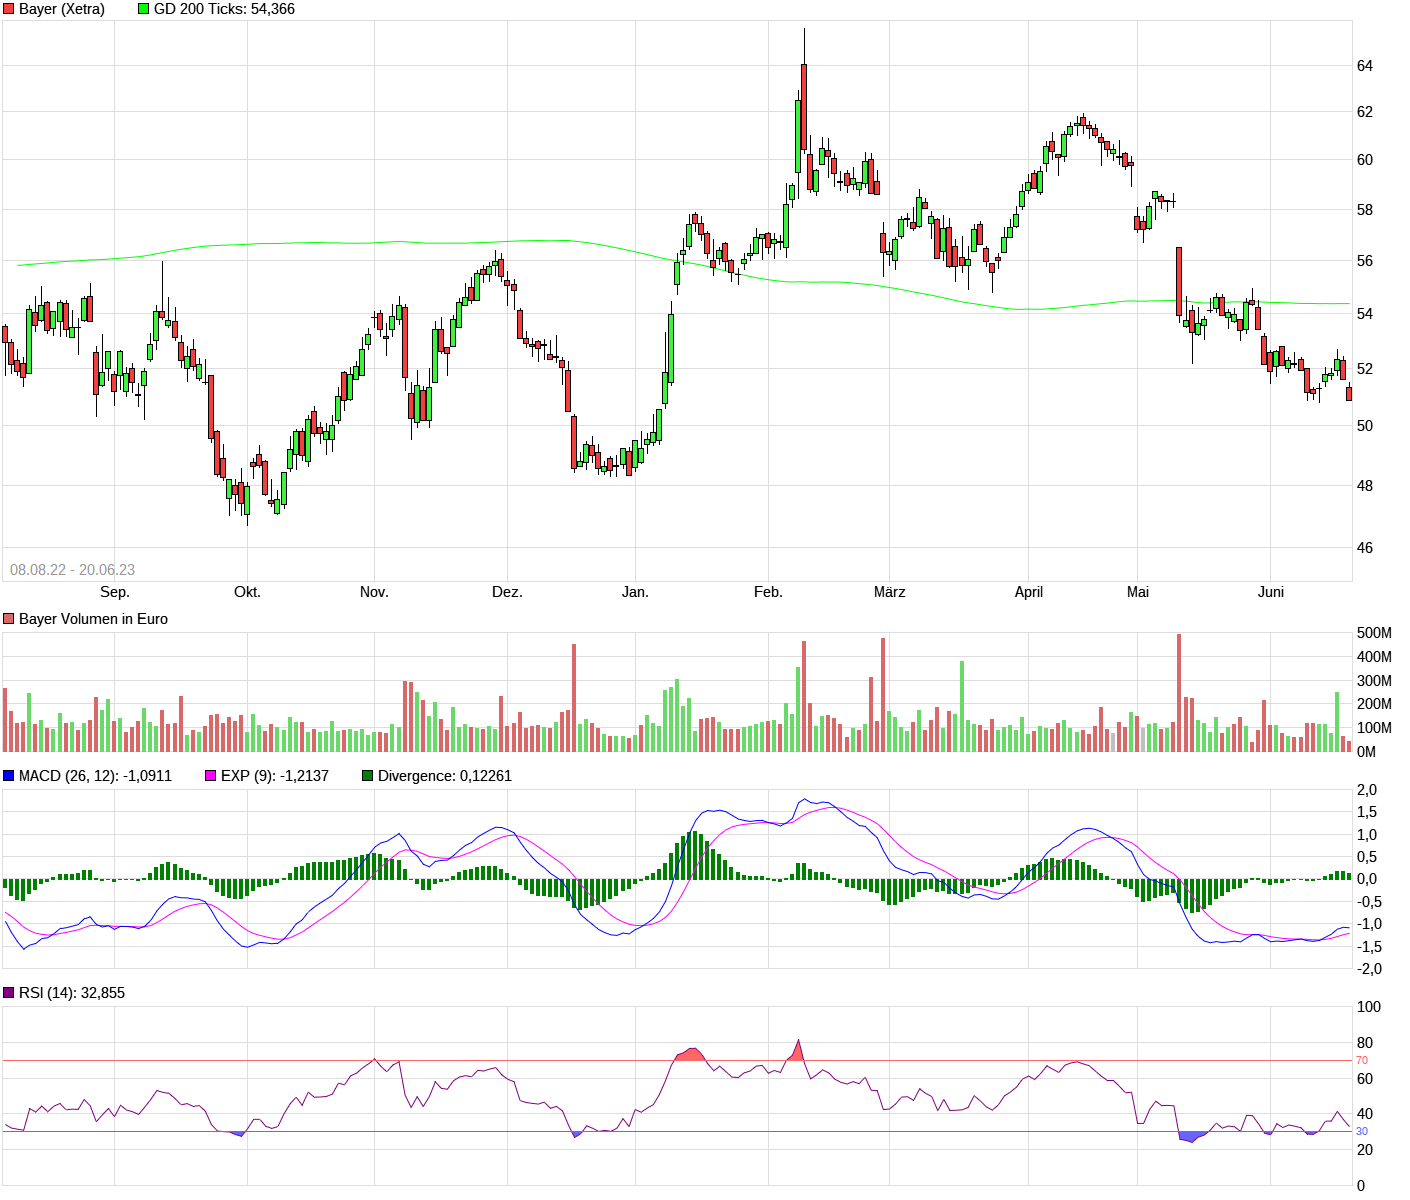Click the RSI (14): 32,855 value text
1410x1200 pixels.
point(70,993)
